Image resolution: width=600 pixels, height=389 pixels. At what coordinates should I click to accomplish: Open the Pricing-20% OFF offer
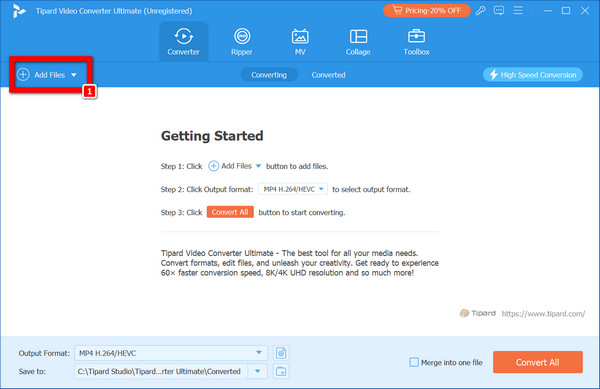427,11
